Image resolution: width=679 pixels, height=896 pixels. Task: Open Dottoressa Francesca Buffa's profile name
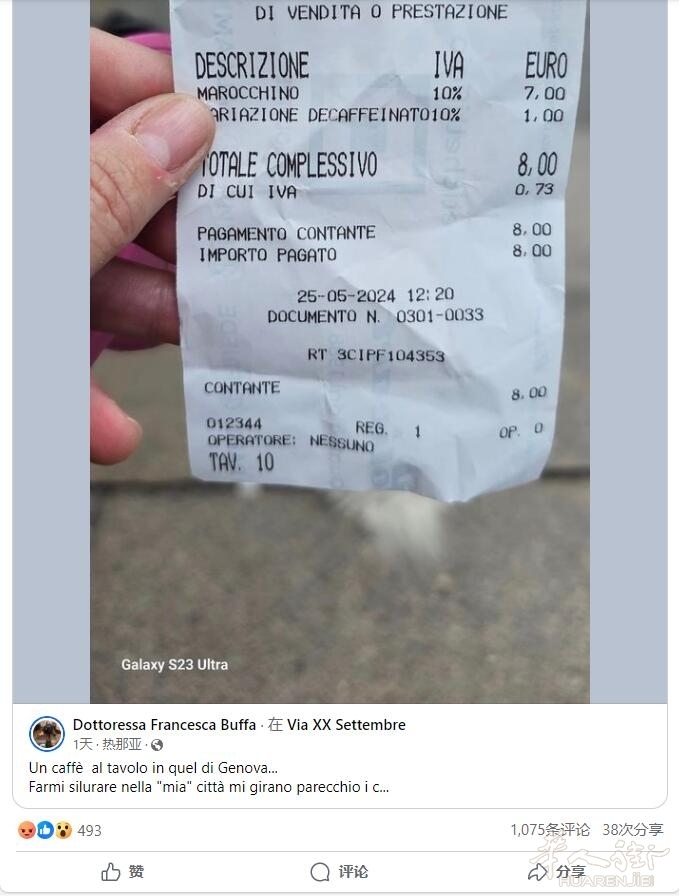coord(164,725)
